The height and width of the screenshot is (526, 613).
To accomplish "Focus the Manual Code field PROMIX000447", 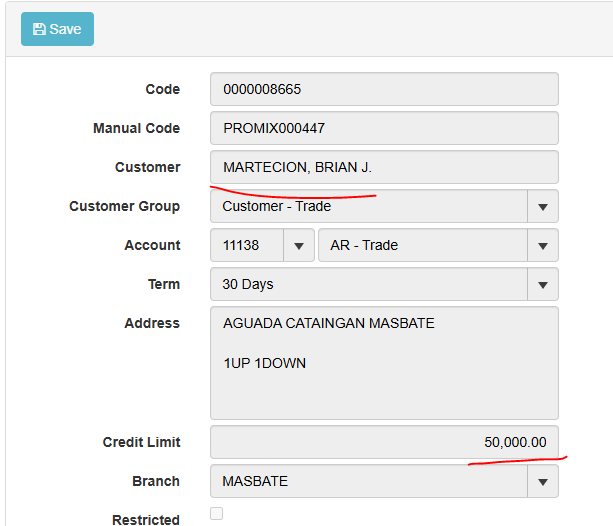I will click(384, 128).
